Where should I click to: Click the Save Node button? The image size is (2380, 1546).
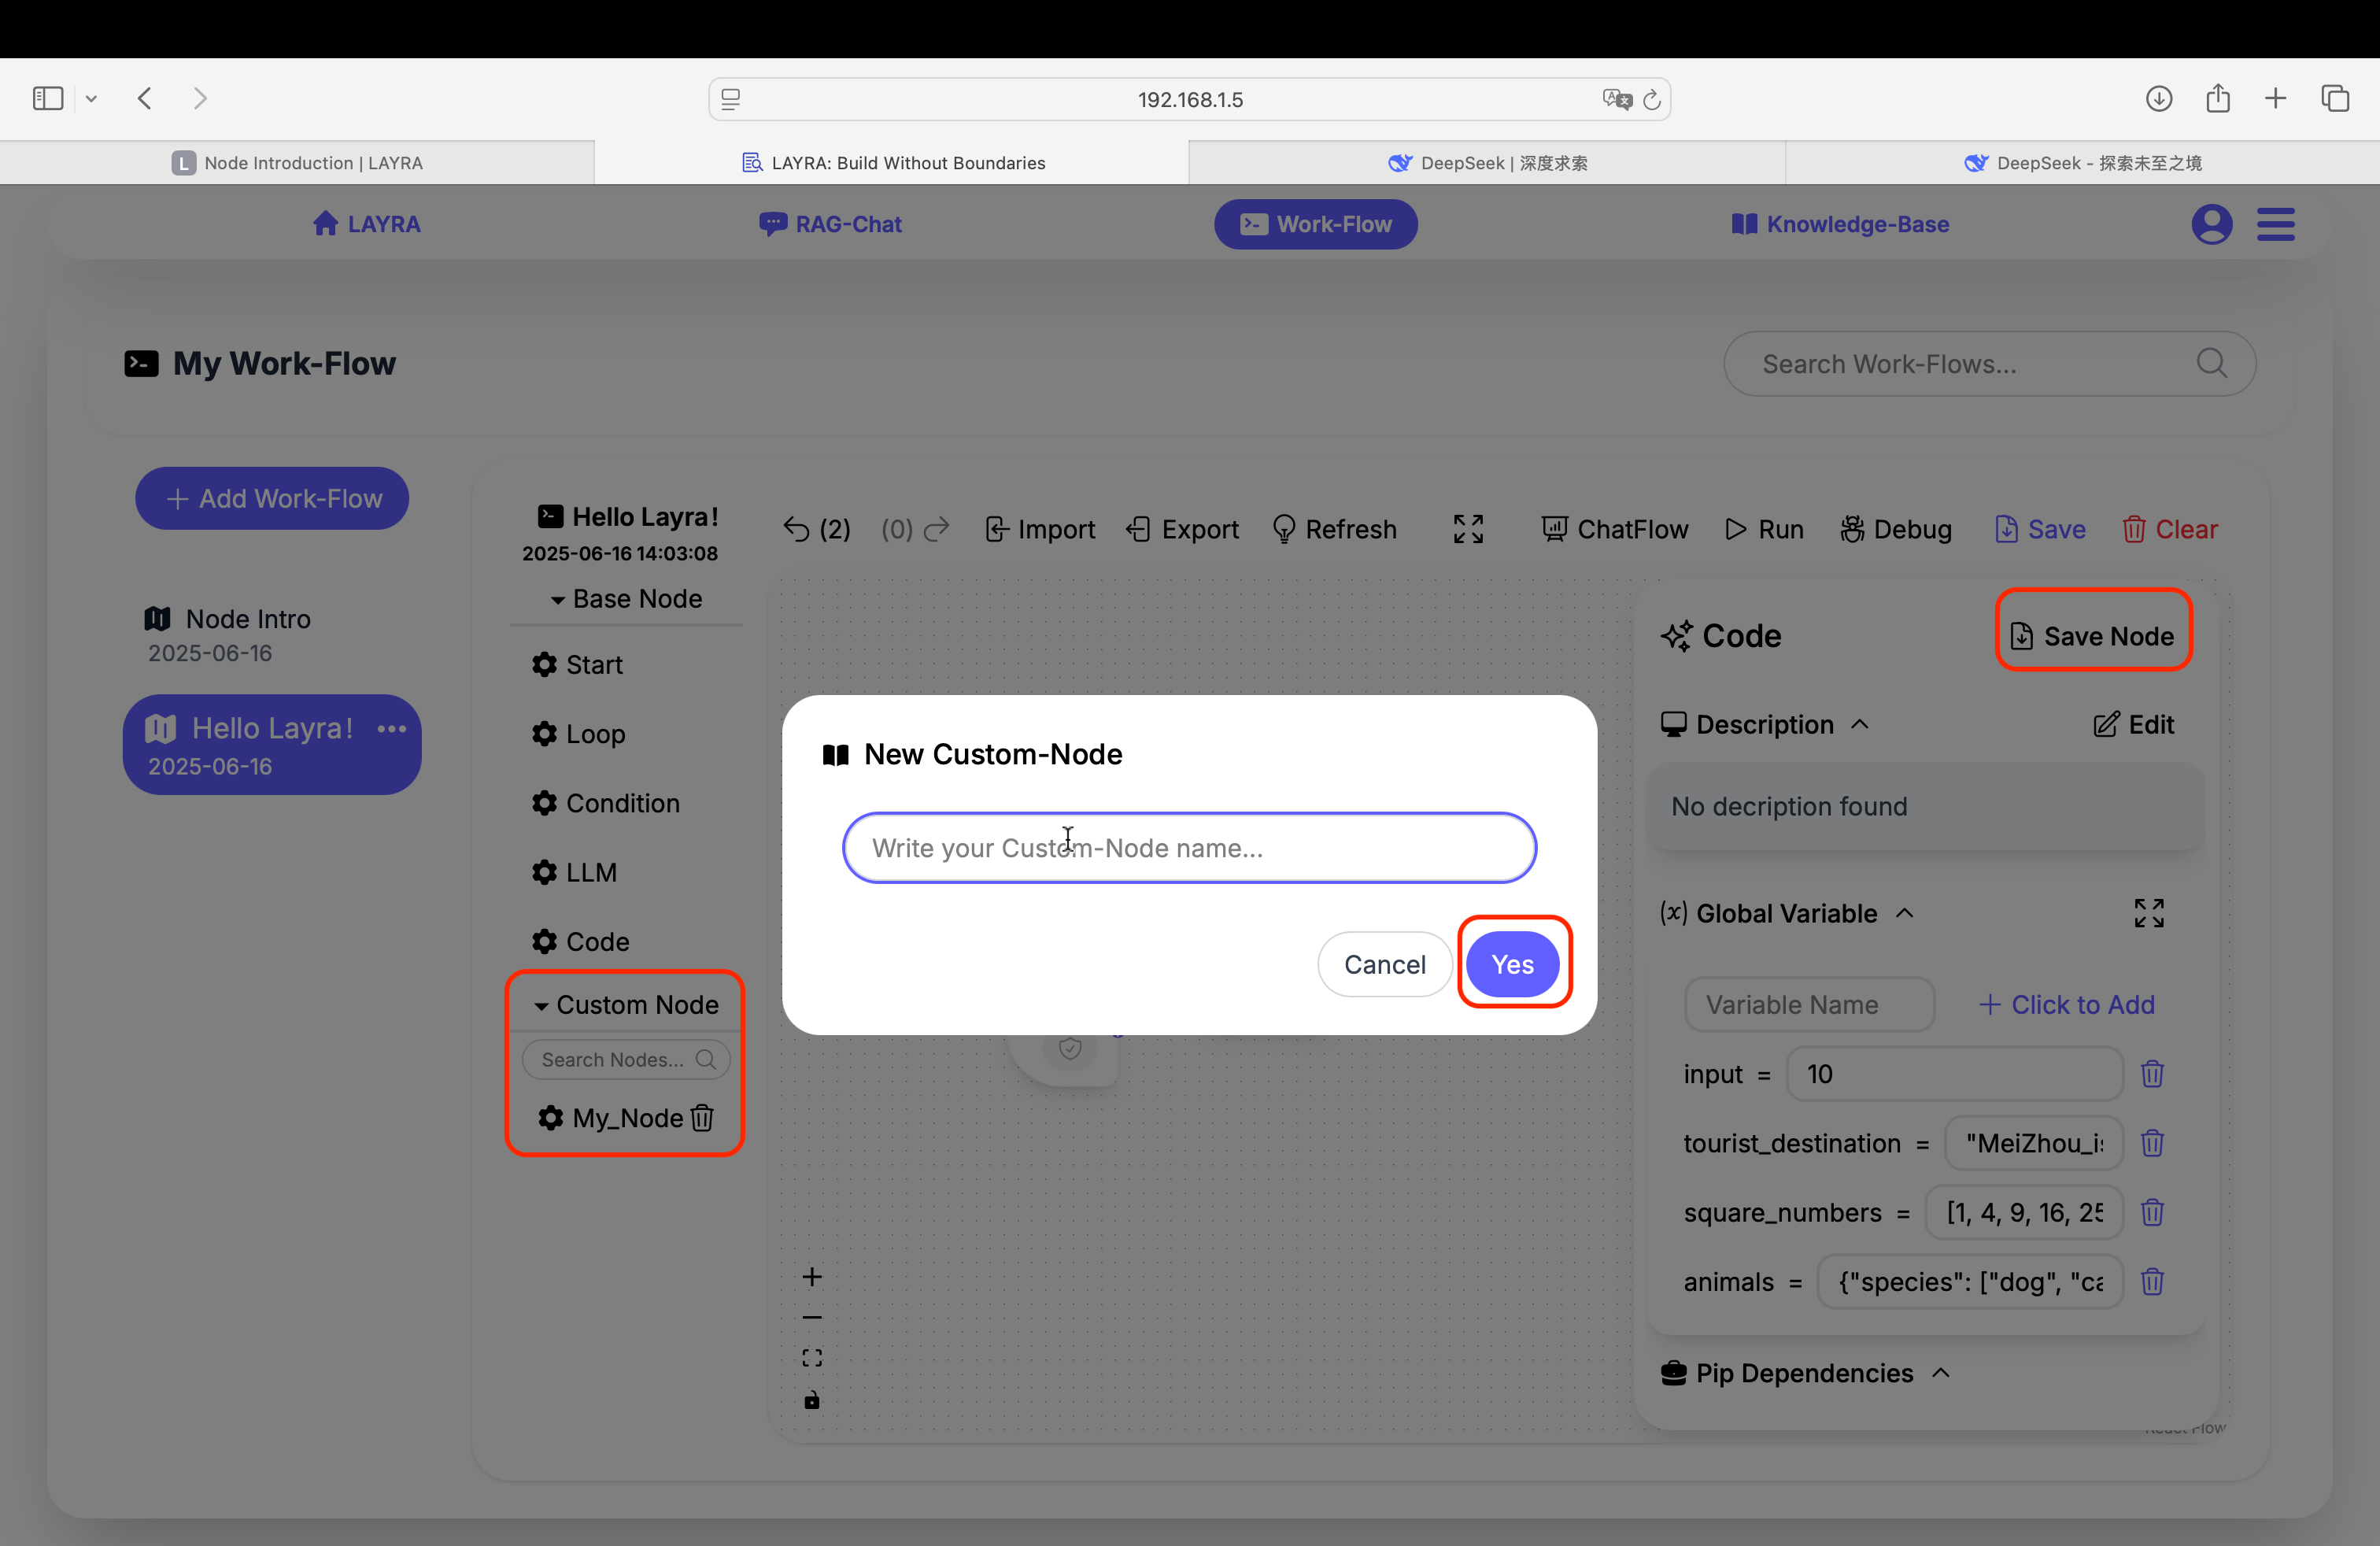2093,636
